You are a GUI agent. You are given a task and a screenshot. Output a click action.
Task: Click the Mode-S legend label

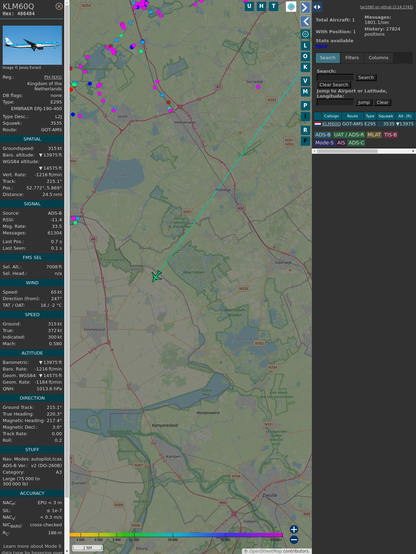pyautogui.click(x=324, y=143)
